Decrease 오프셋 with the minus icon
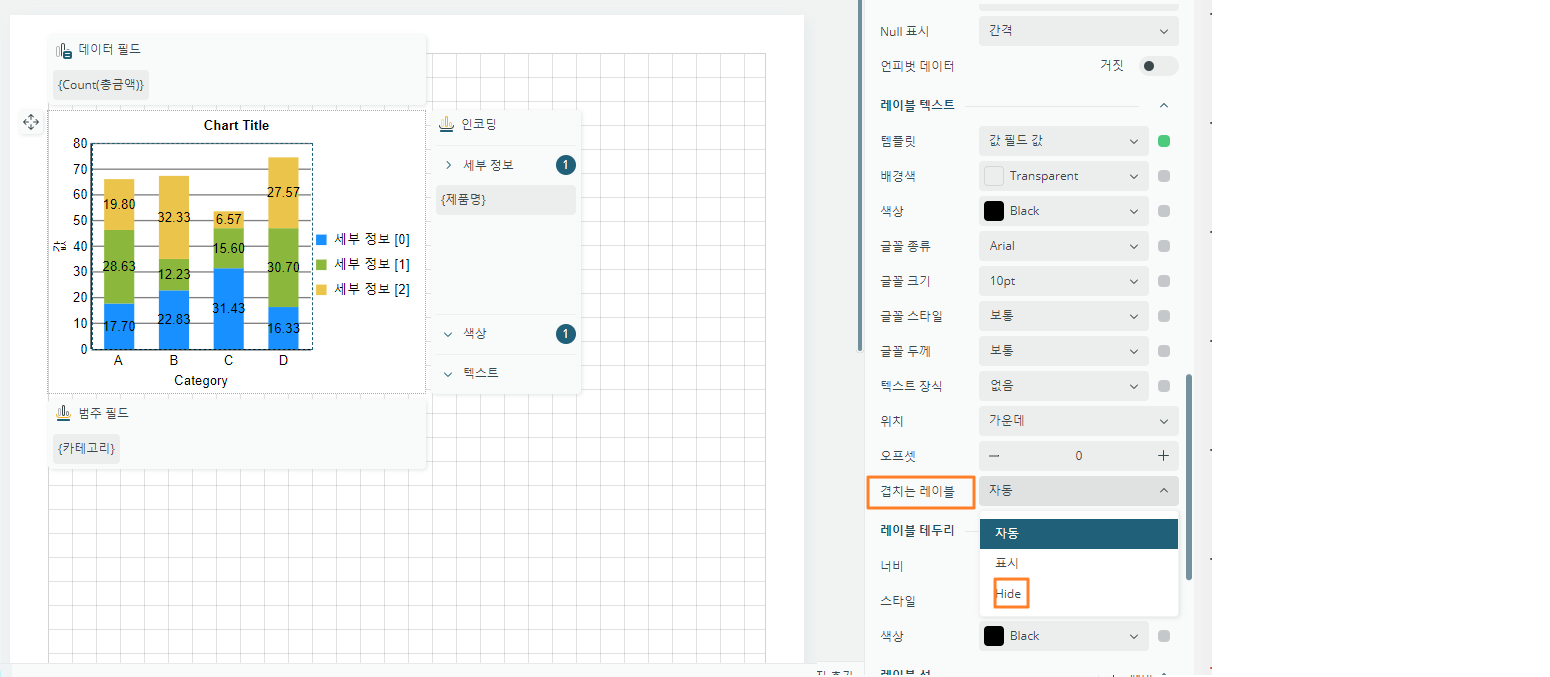The height and width of the screenshot is (677, 1550). pos(994,456)
